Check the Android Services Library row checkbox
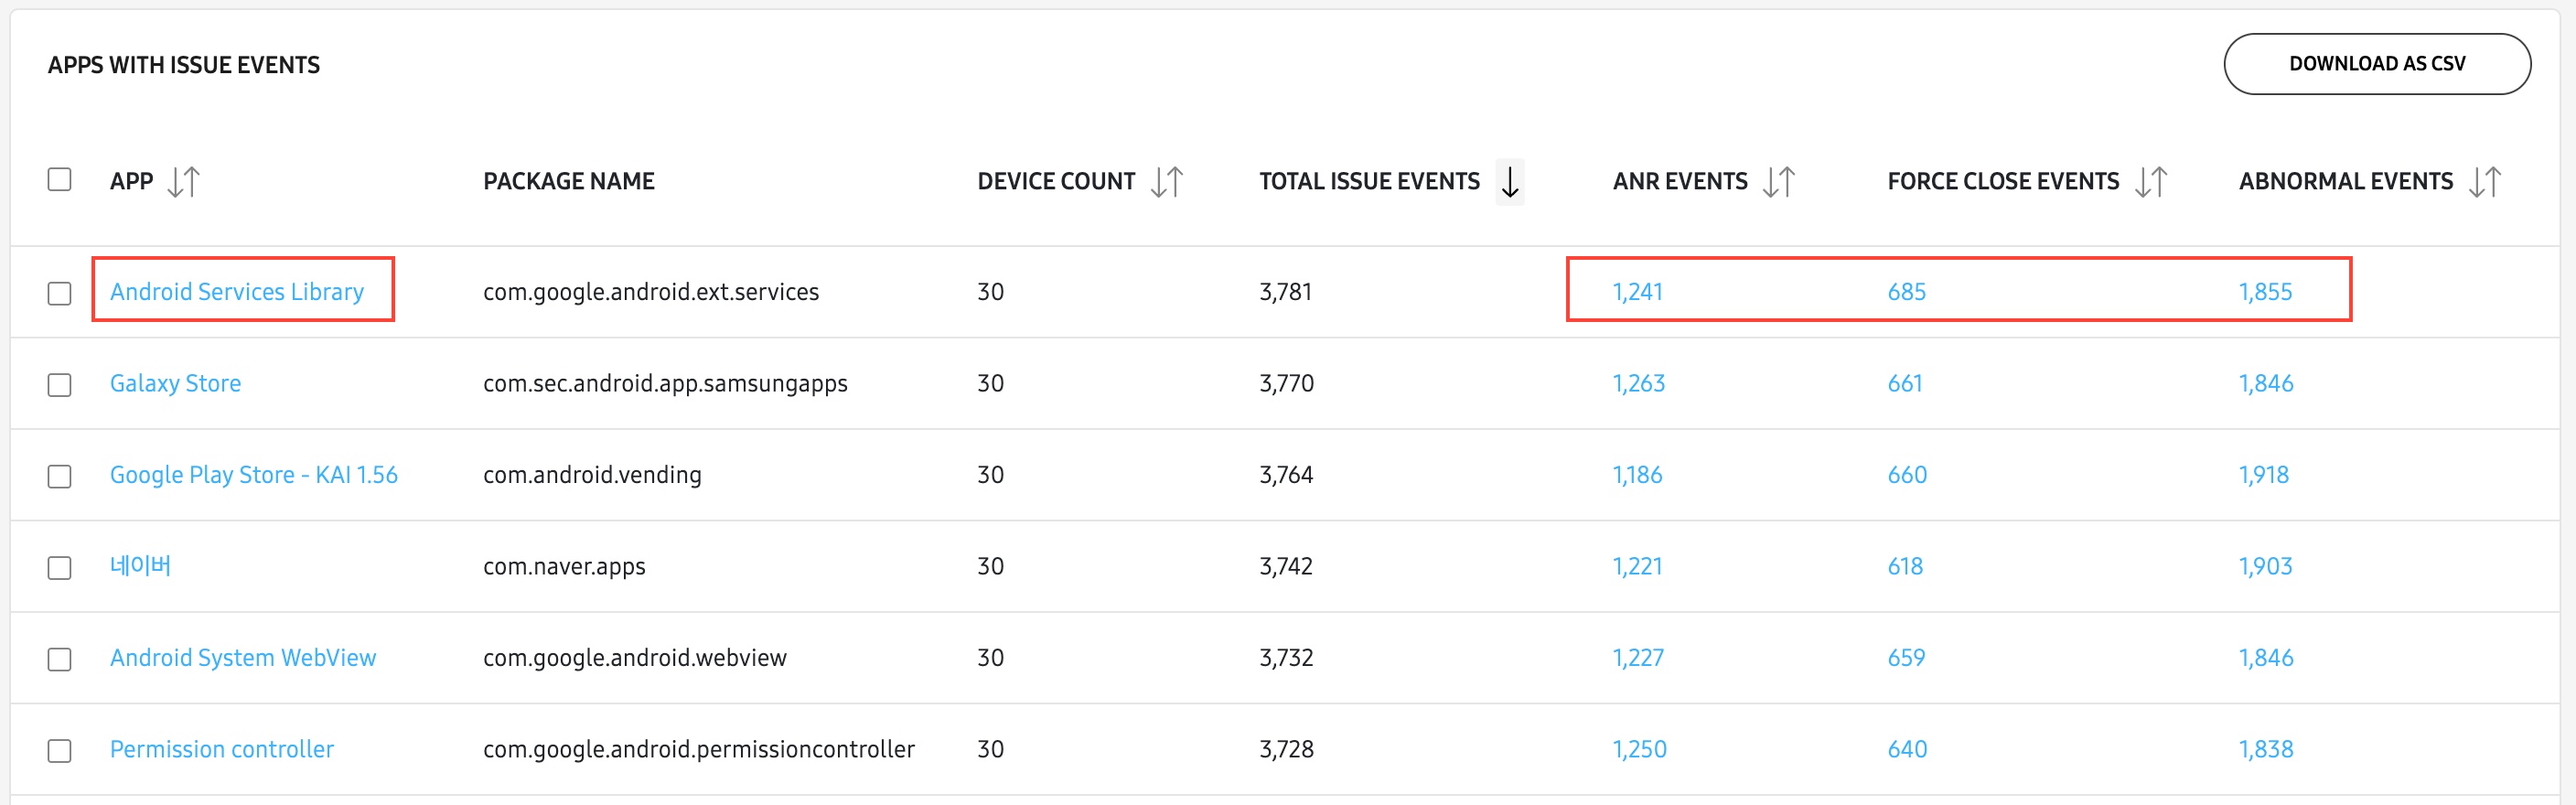Image resolution: width=2576 pixels, height=805 pixels. tap(60, 293)
